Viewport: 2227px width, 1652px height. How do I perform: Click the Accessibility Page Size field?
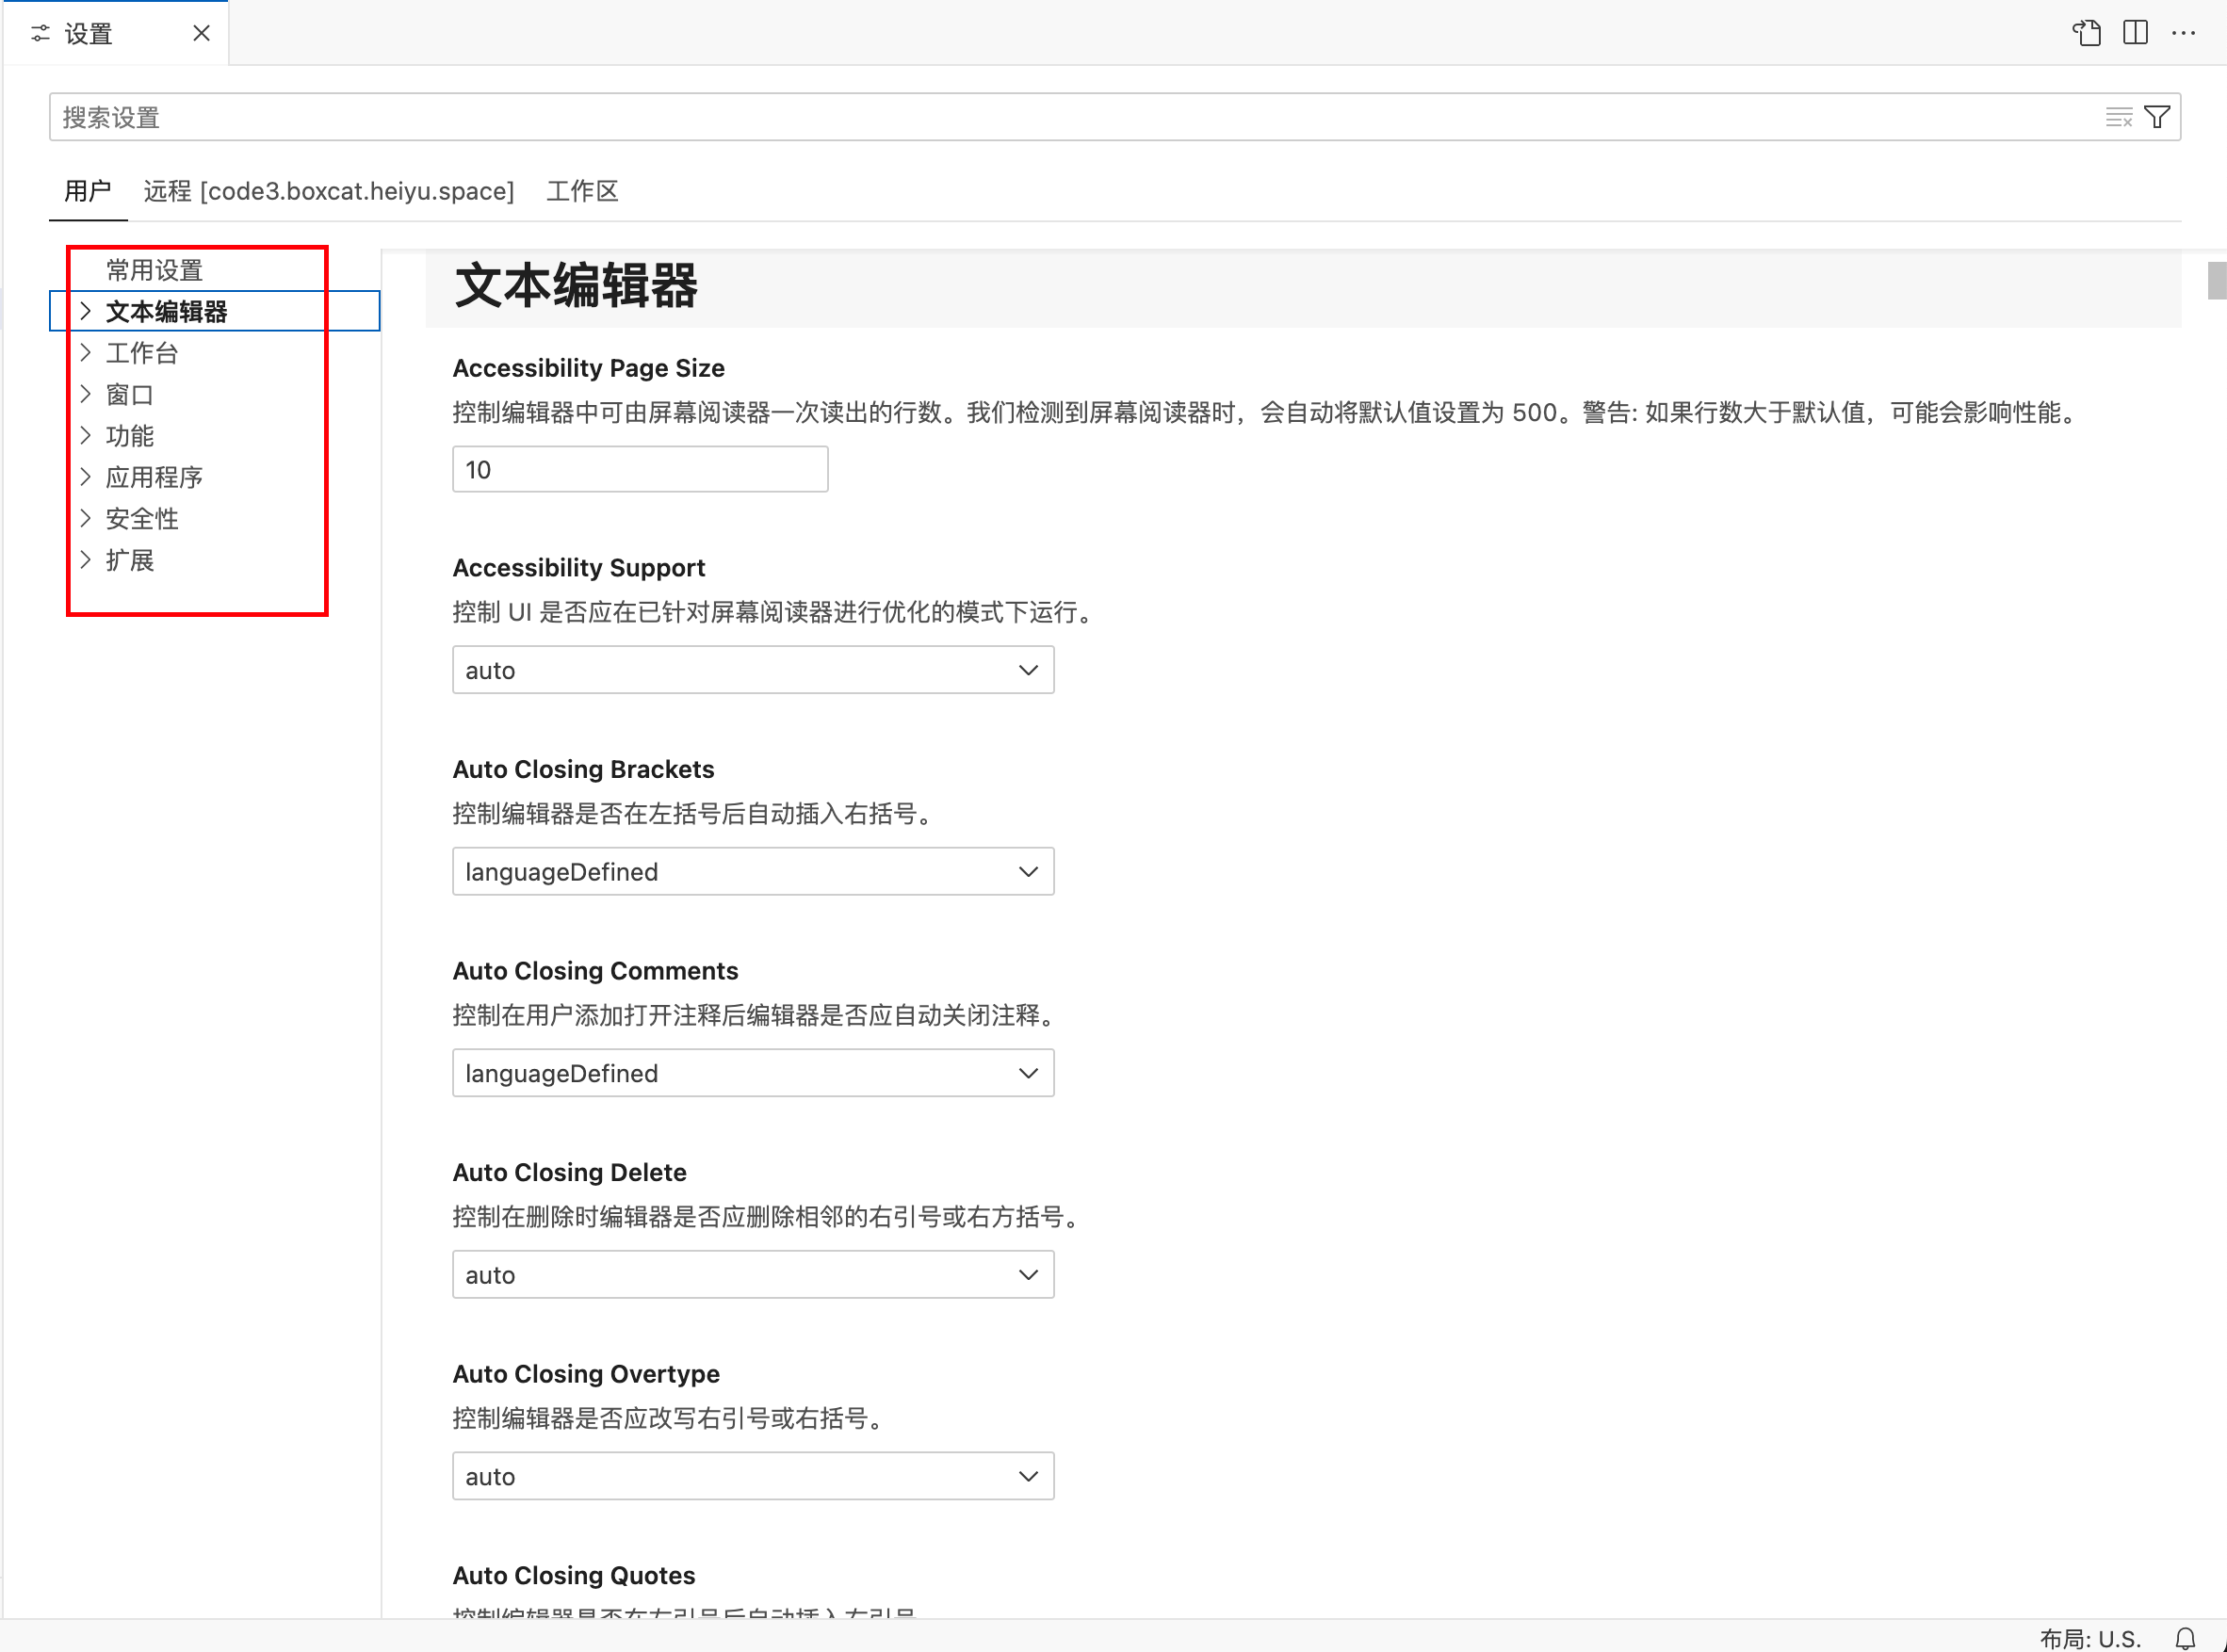coord(640,469)
